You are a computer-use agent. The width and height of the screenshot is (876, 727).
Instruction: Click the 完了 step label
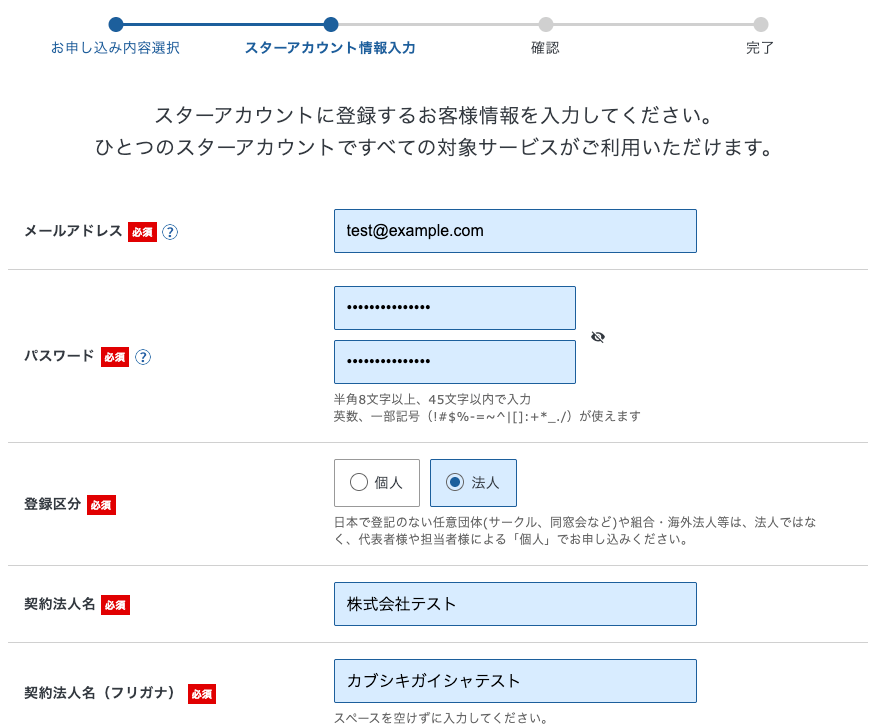coord(760,48)
